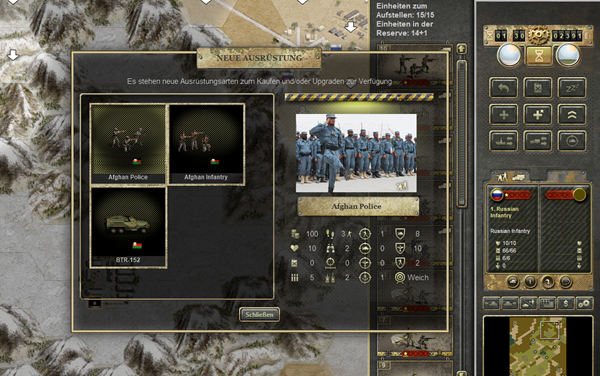
Task: Click the sleep (Zzz) unit button
Action: click(x=572, y=88)
